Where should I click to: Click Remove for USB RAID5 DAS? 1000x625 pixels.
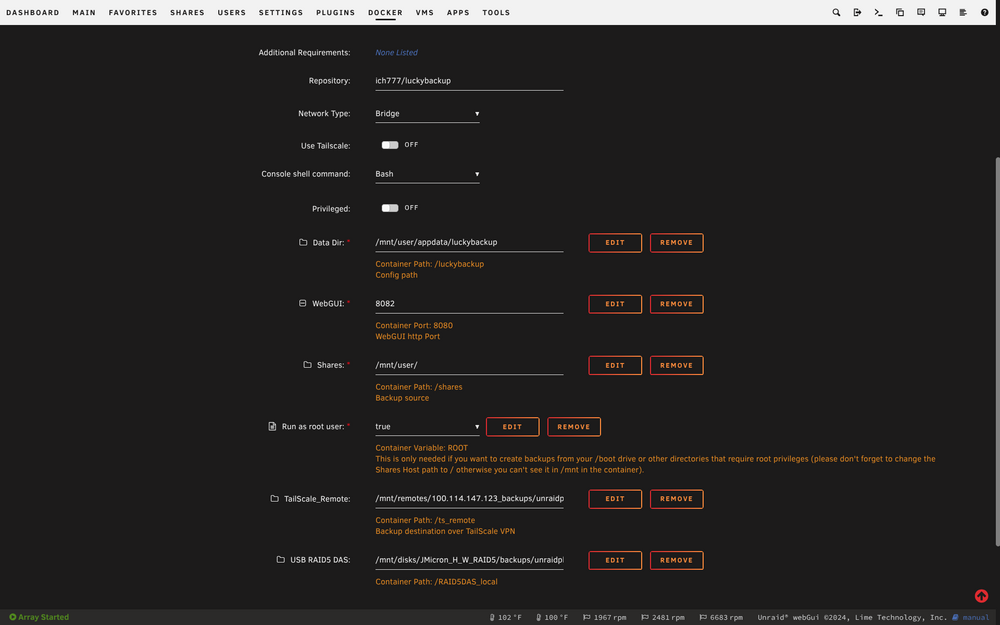pos(676,560)
